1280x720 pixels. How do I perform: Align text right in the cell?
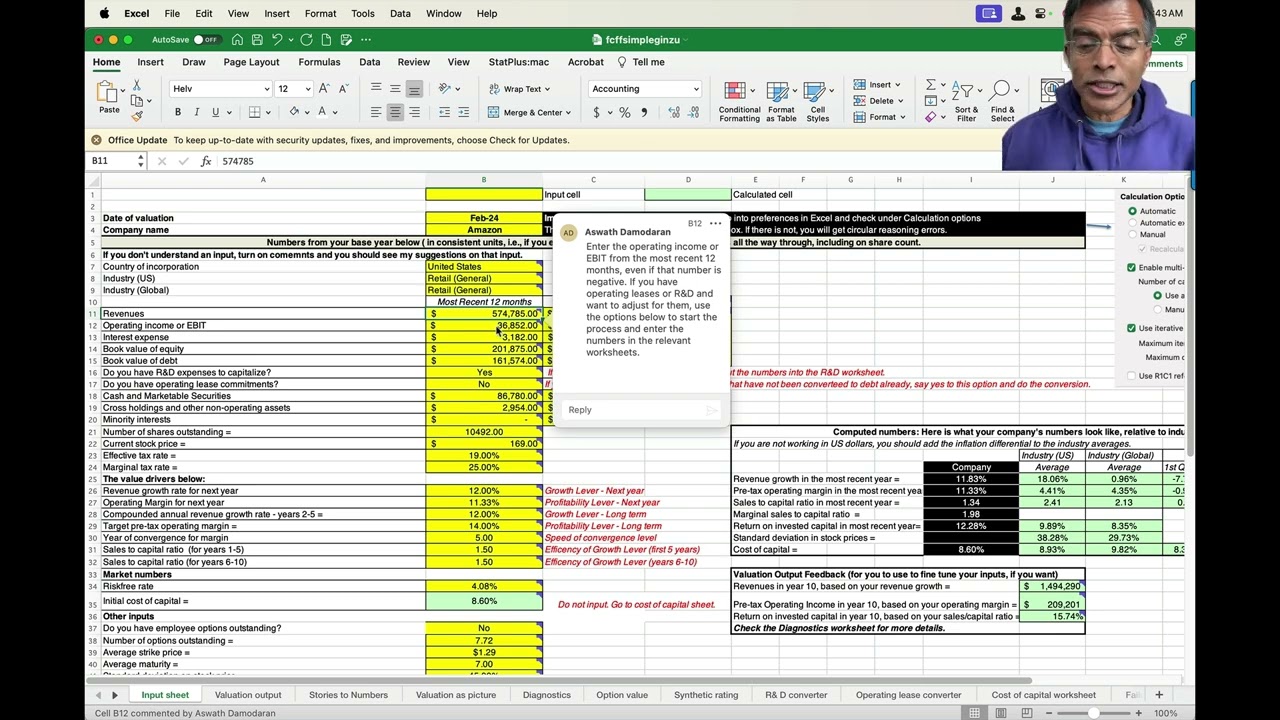(x=414, y=112)
